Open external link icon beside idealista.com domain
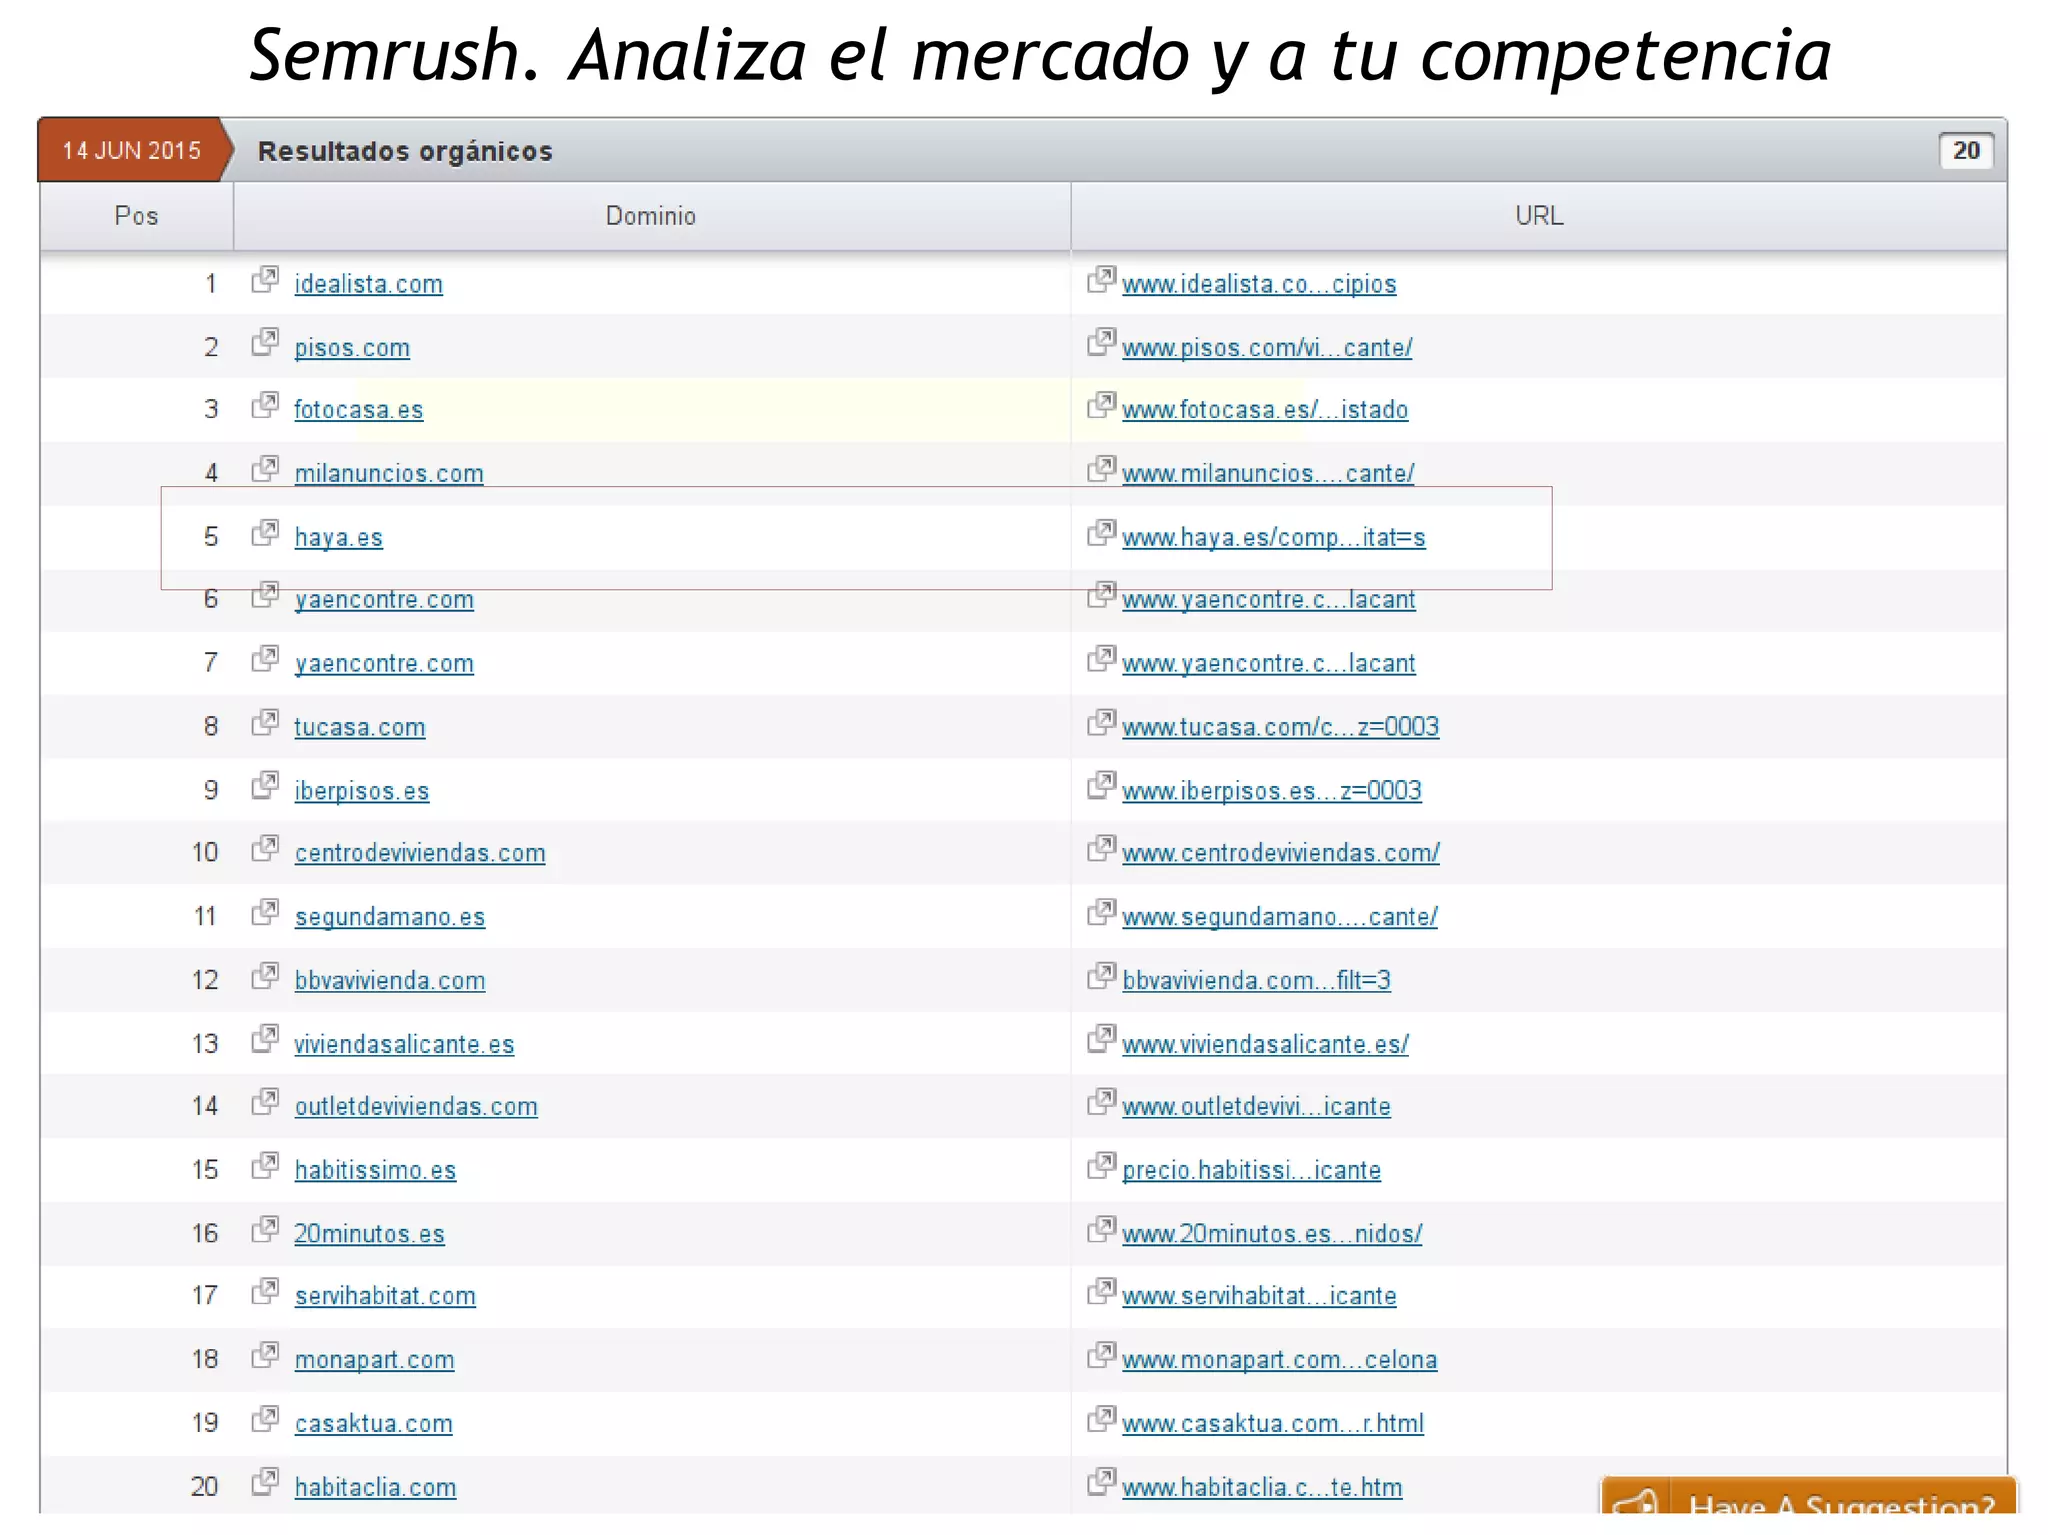Viewport: 2048px width, 1535px height. pos(265,280)
